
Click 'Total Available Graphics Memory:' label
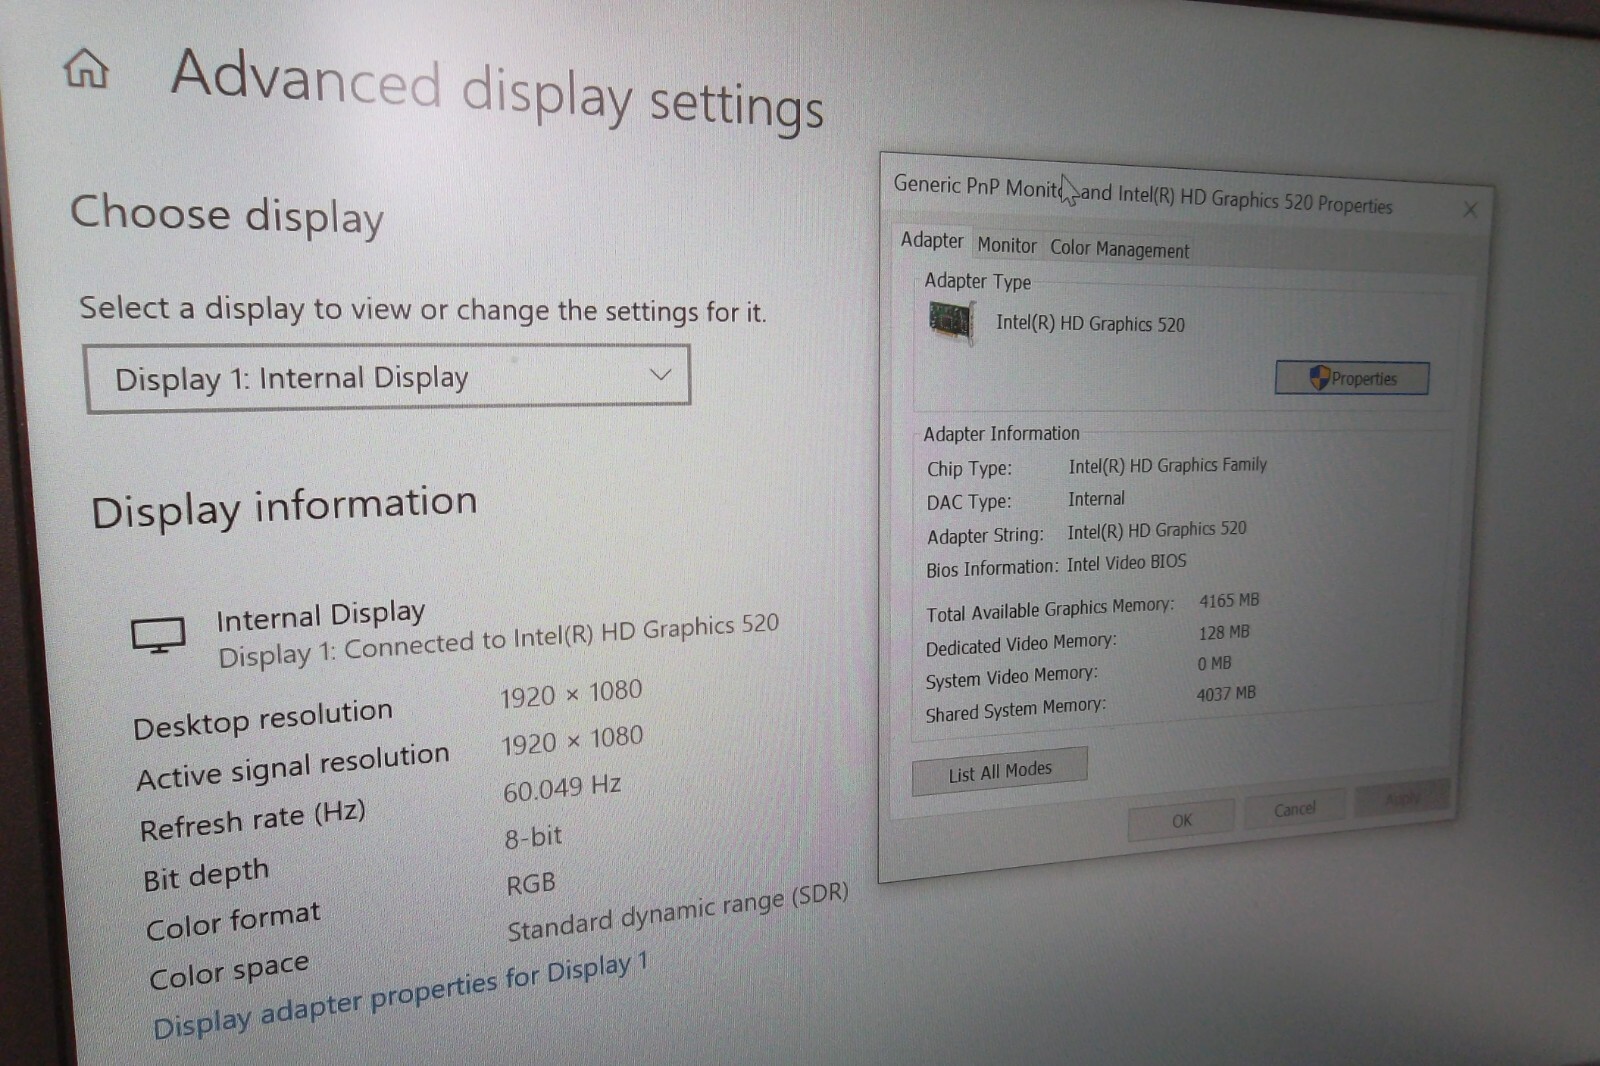(x=1050, y=609)
